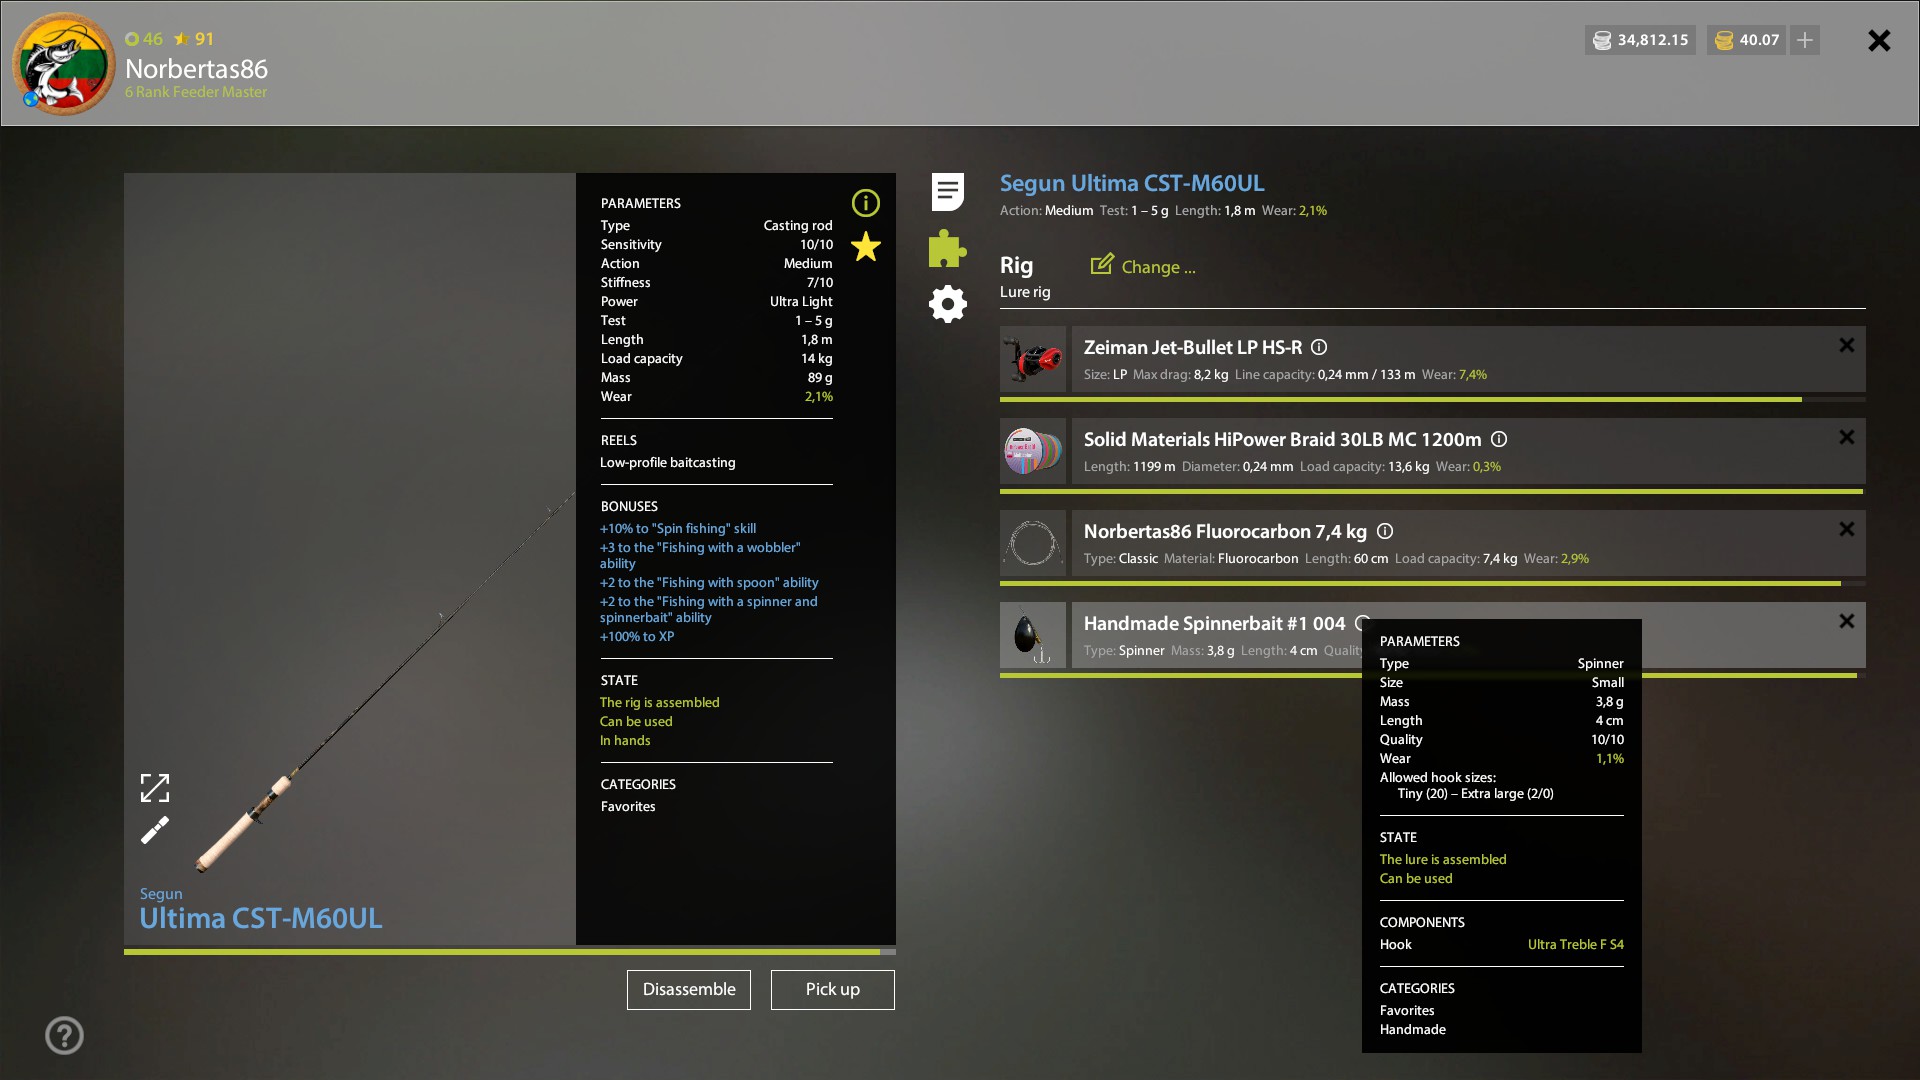Remove the Handmade Spinnerbait lure
The height and width of the screenshot is (1080, 1920).
(x=1846, y=621)
